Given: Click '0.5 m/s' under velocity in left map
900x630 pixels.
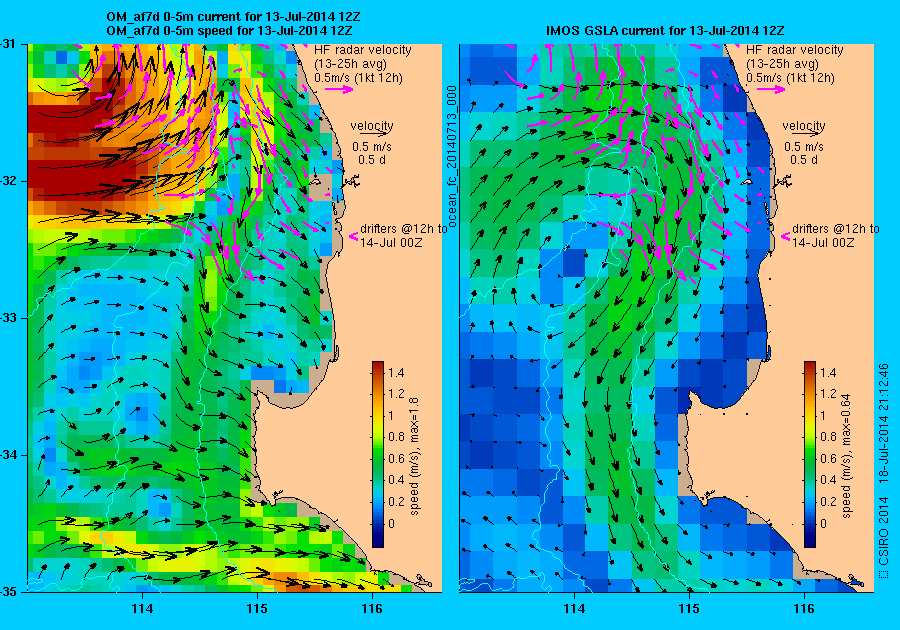Looking at the screenshot, I should [372, 147].
